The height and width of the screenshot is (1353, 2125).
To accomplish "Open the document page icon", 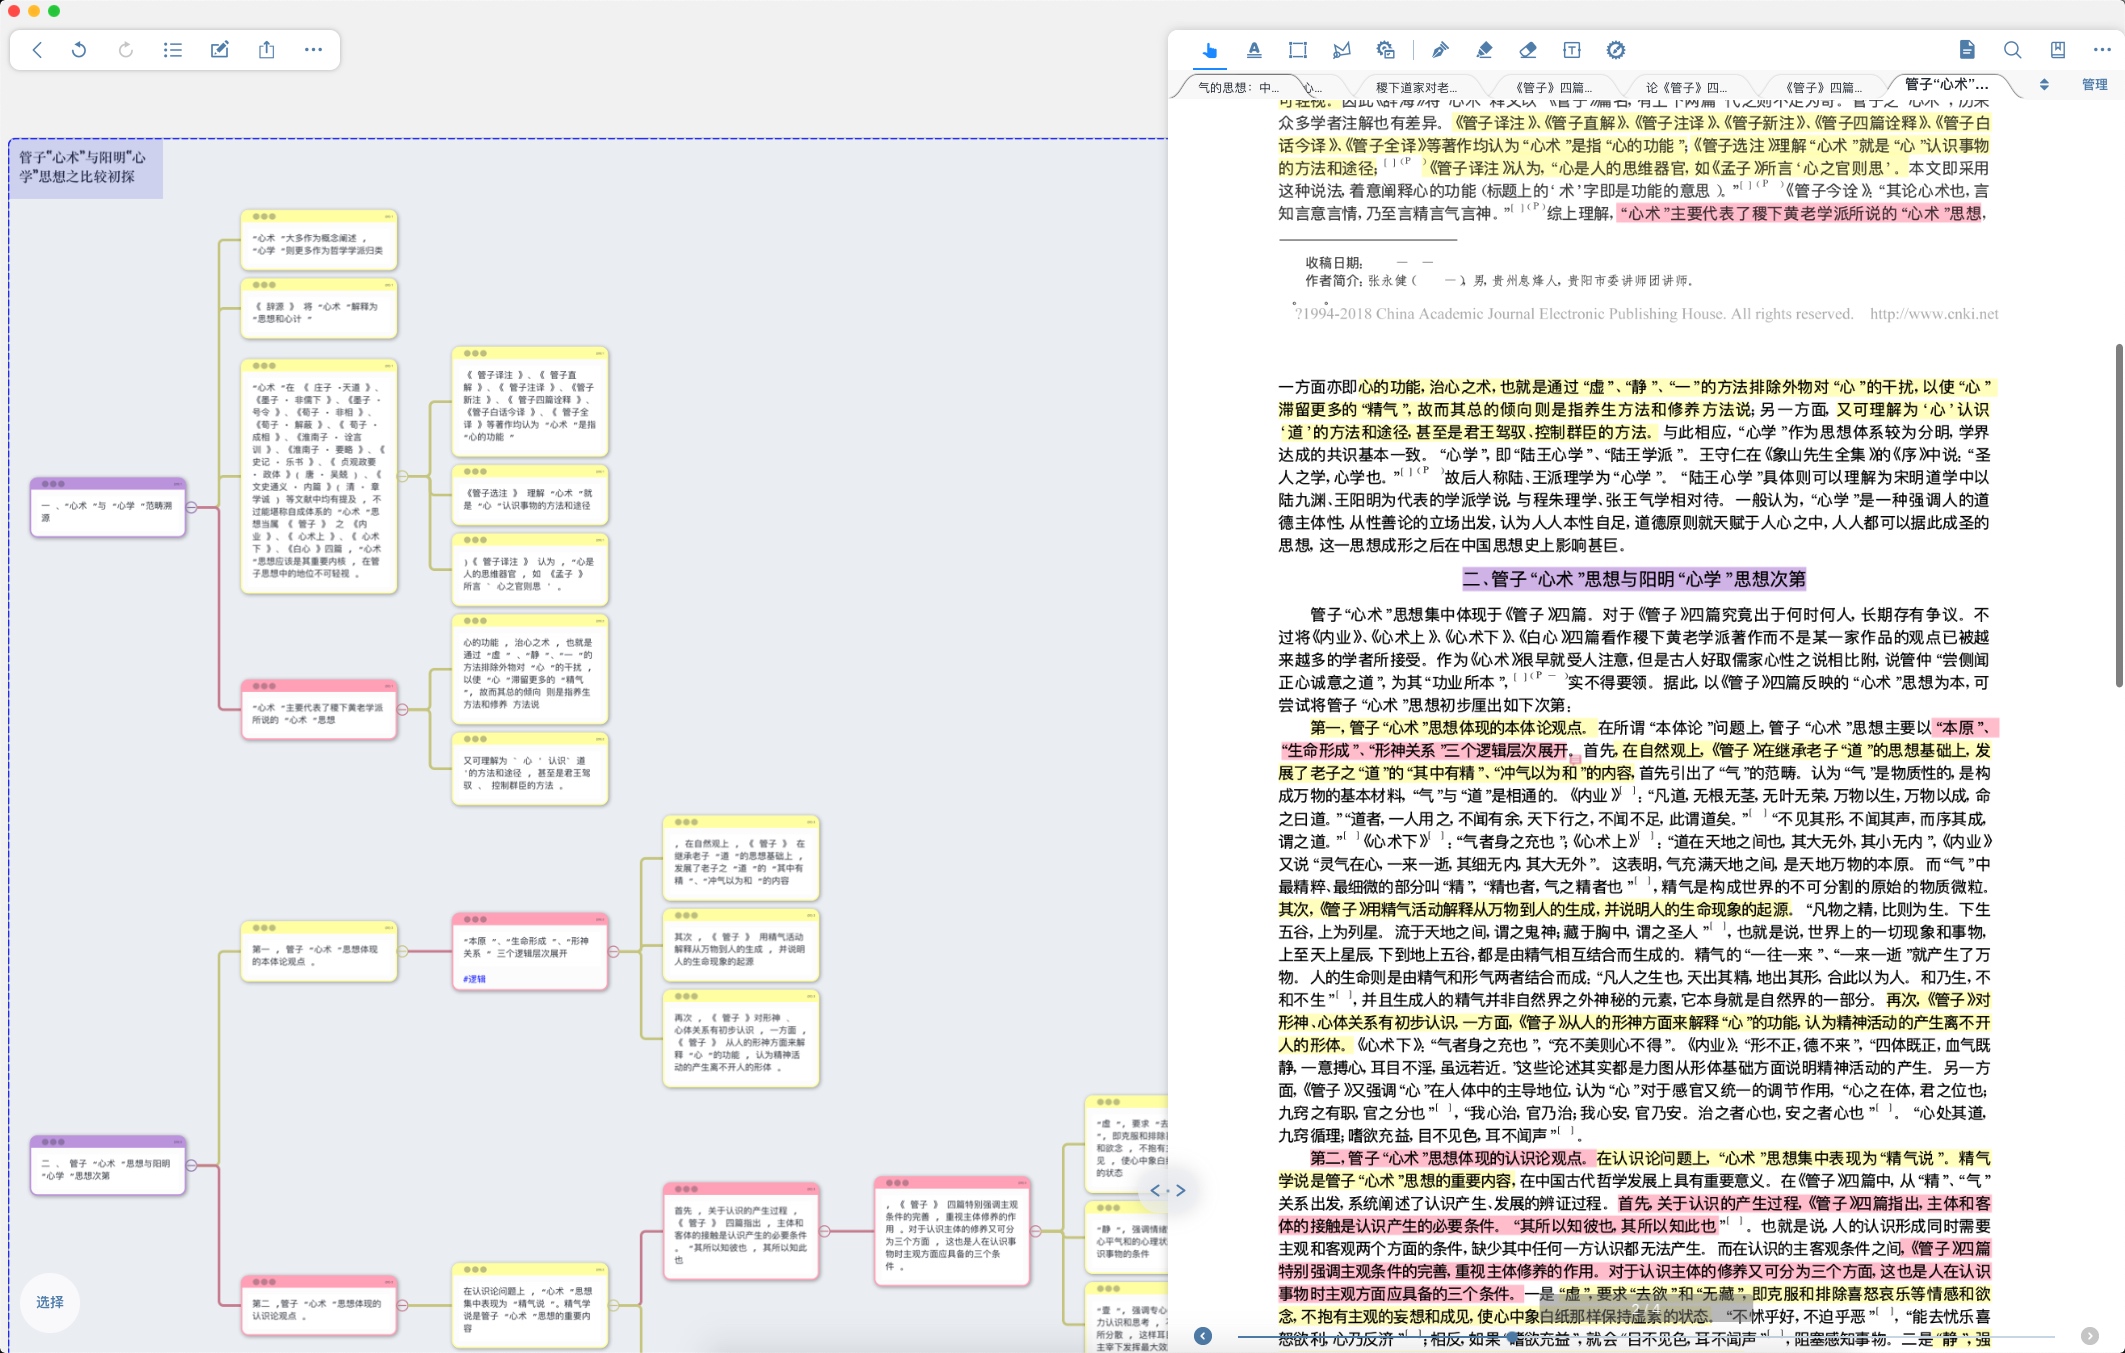I will [1967, 50].
